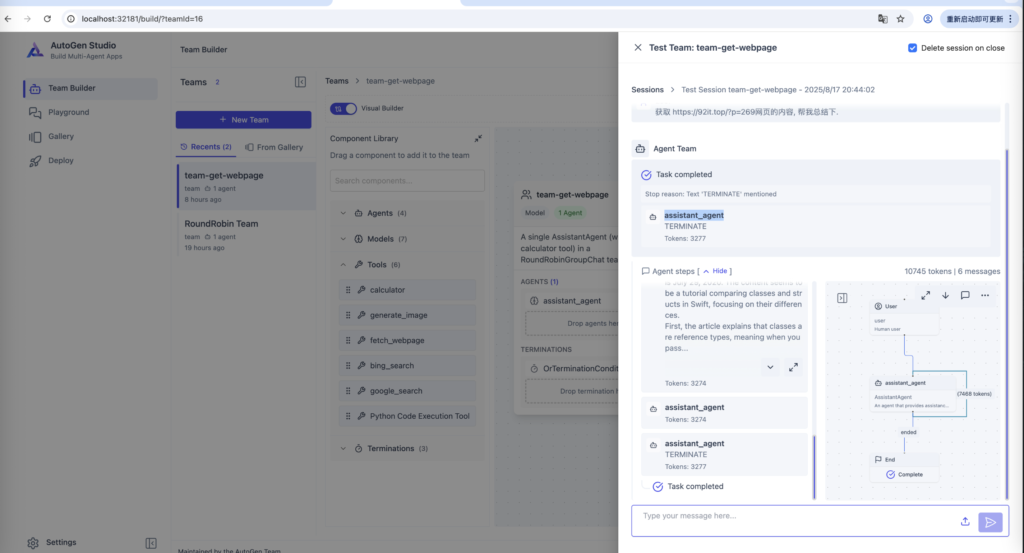
Task: Click the wrench icon beside fetch_webpage
Action: tap(361, 340)
